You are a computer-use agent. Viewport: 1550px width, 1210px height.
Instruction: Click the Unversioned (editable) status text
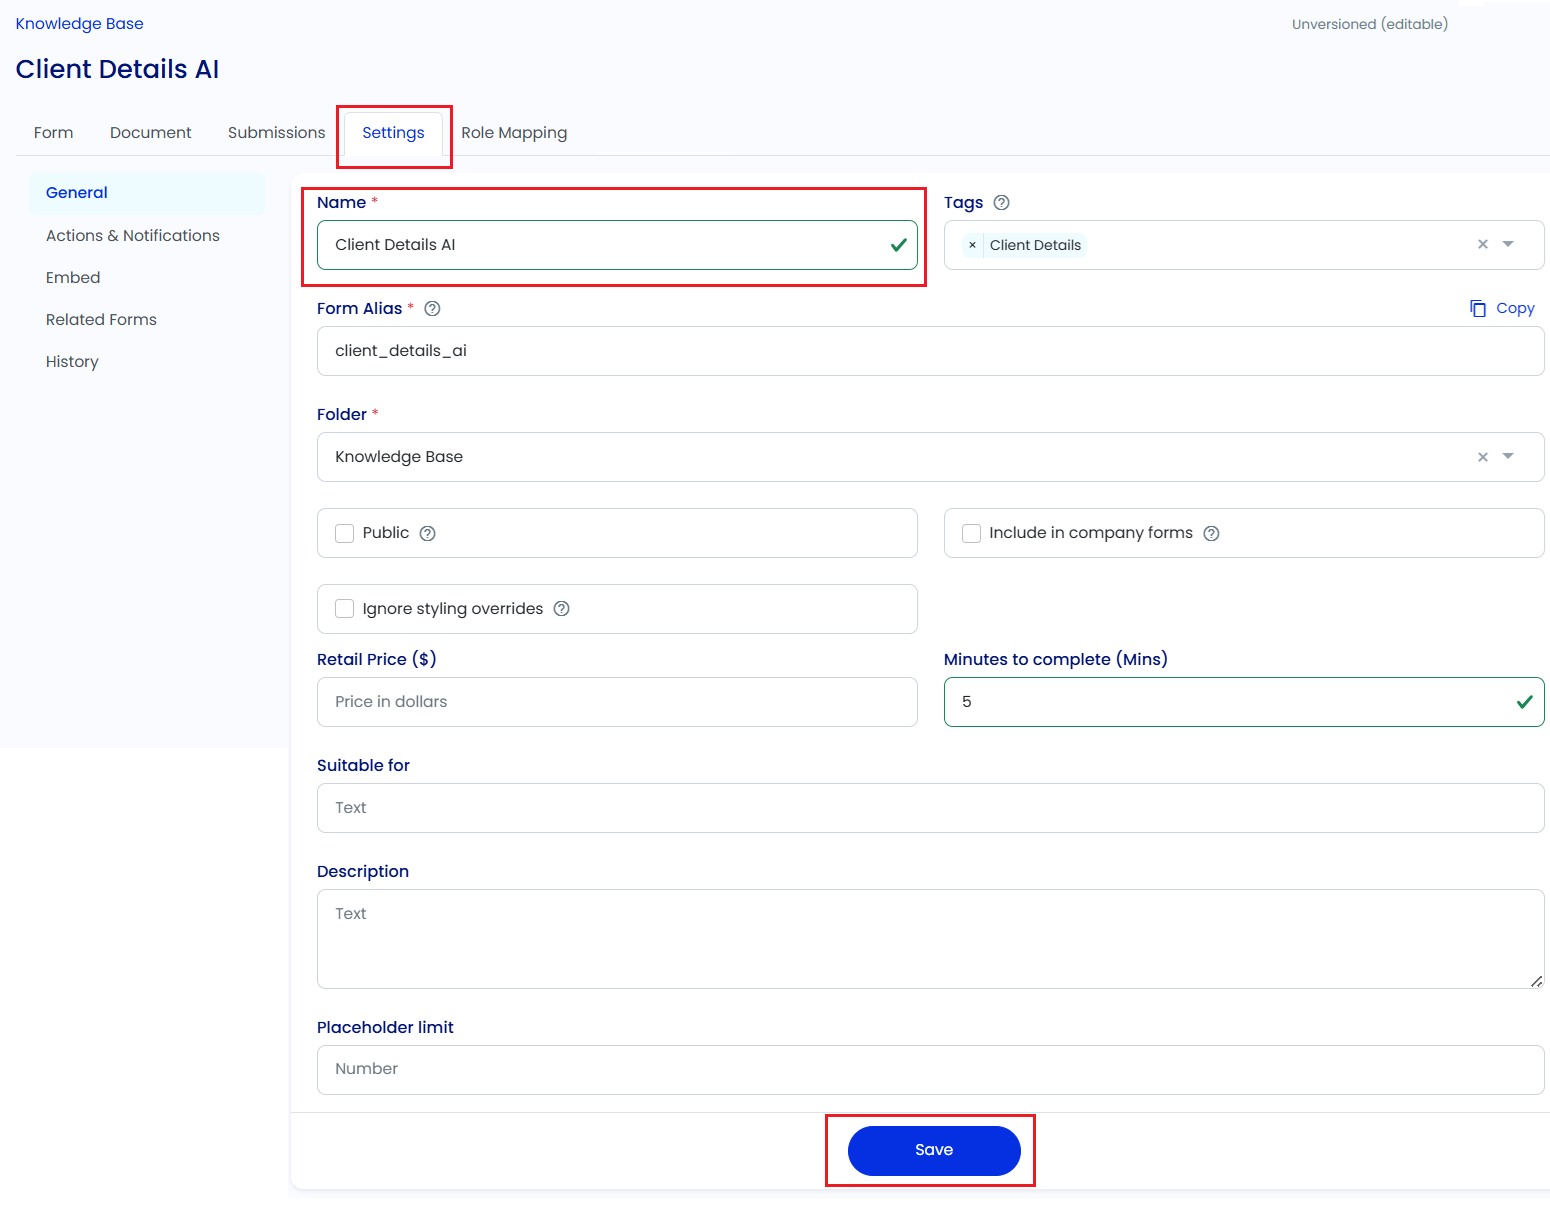pyautogui.click(x=1370, y=24)
